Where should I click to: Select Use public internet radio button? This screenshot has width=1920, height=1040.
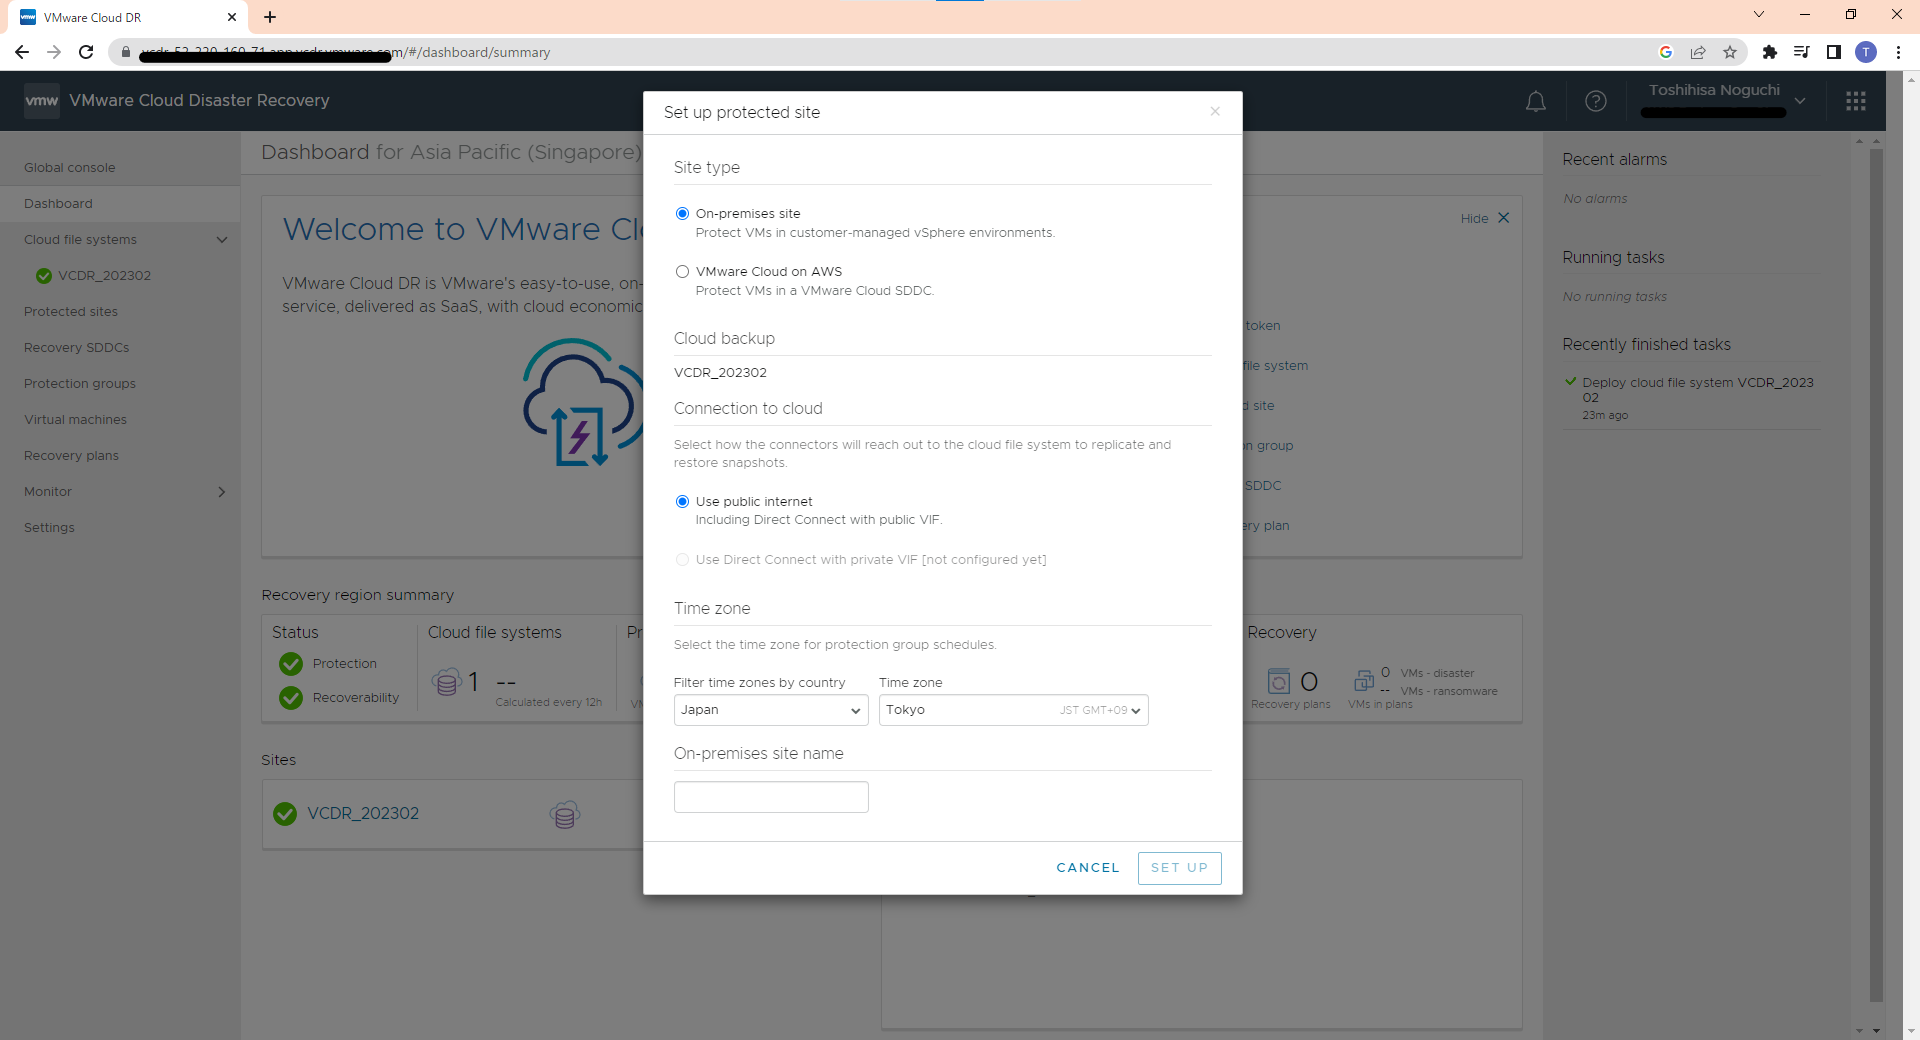point(683,501)
